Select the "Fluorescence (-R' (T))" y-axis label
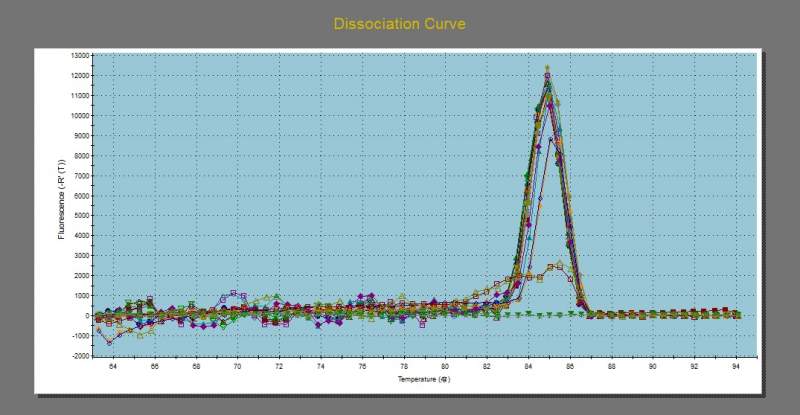 pos(61,199)
